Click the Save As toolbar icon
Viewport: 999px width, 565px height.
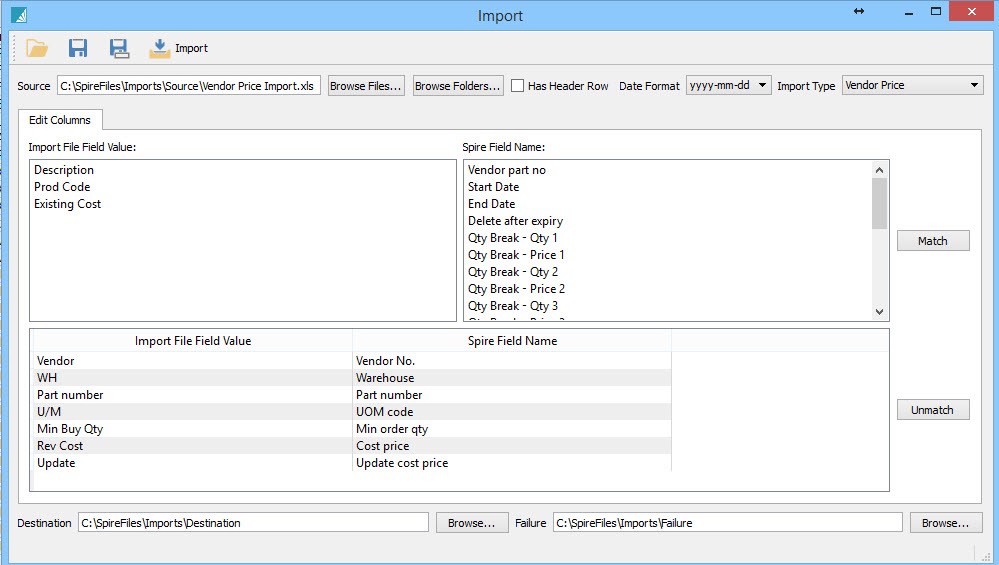[x=119, y=48]
